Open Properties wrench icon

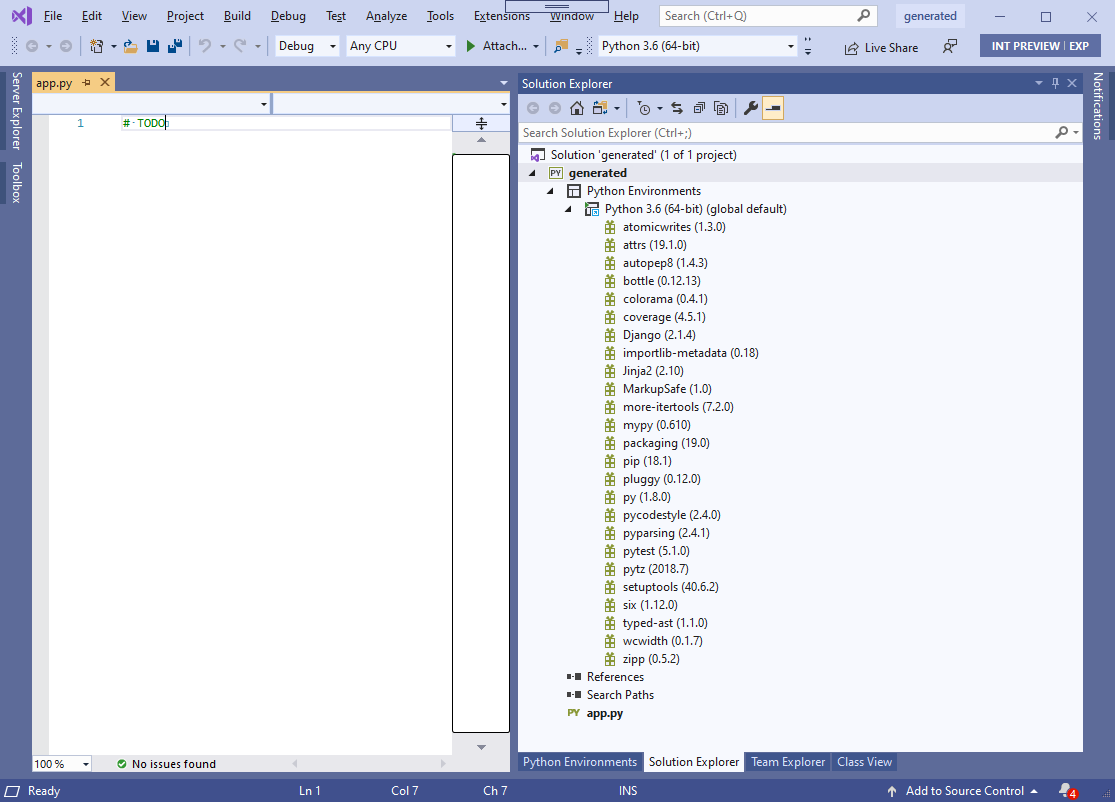click(x=750, y=108)
